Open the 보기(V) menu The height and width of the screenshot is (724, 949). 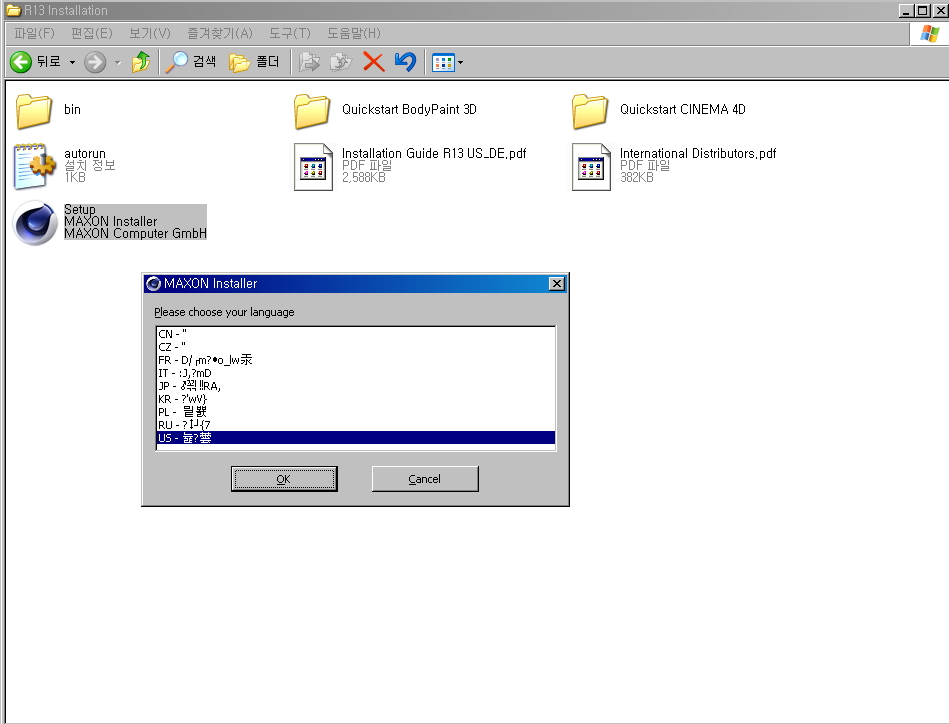[x=149, y=33]
